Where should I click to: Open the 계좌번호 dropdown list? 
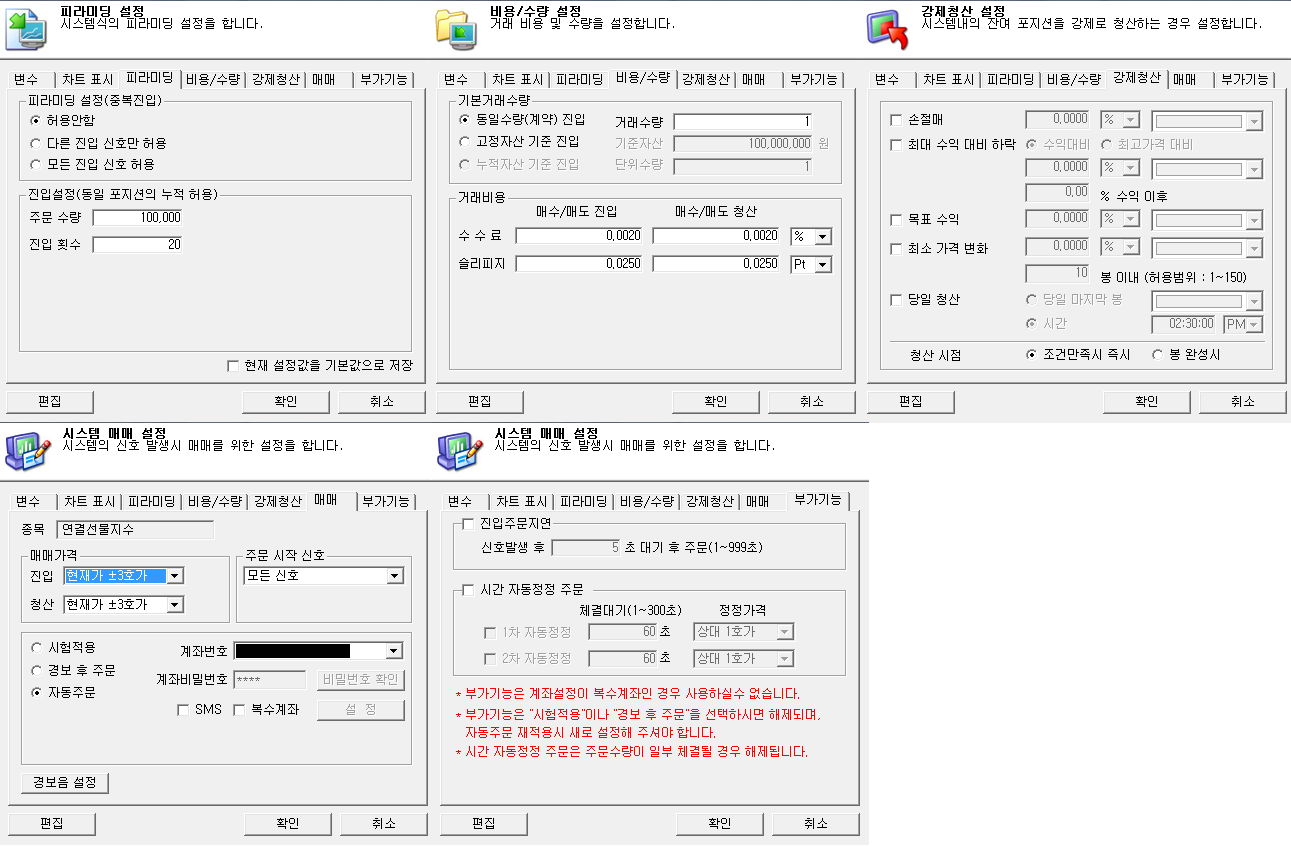(x=393, y=651)
